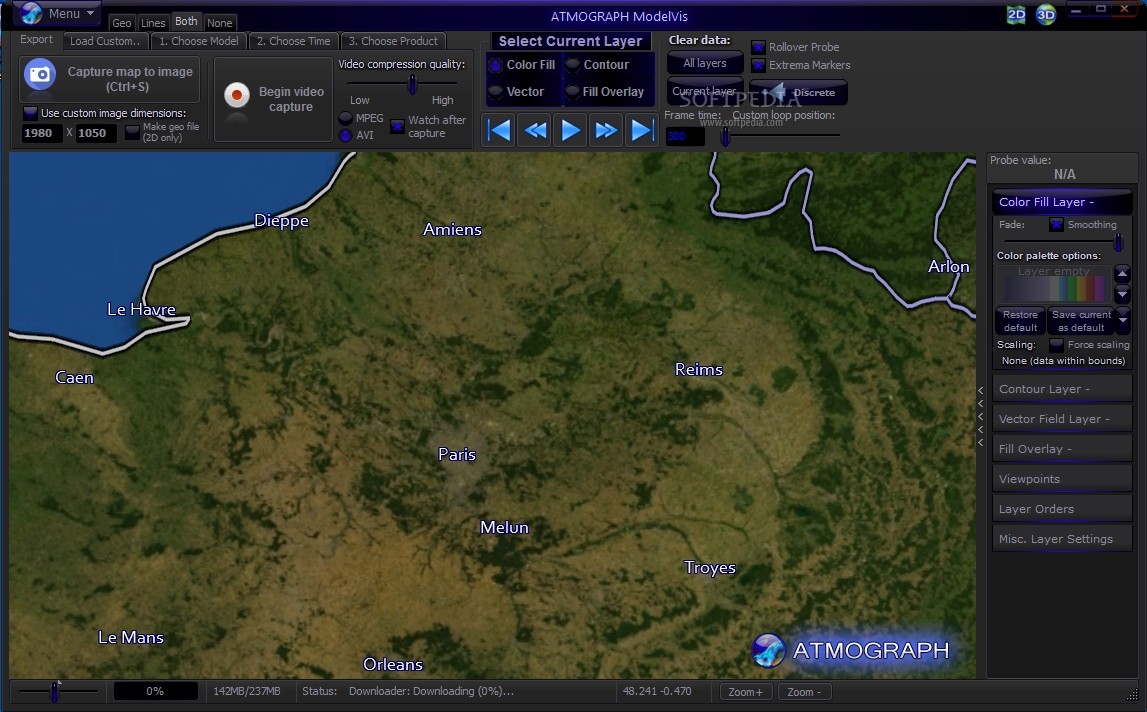Expand the Contour Layer section
The height and width of the screenshot is (712, 1147).
[1061, 389]
